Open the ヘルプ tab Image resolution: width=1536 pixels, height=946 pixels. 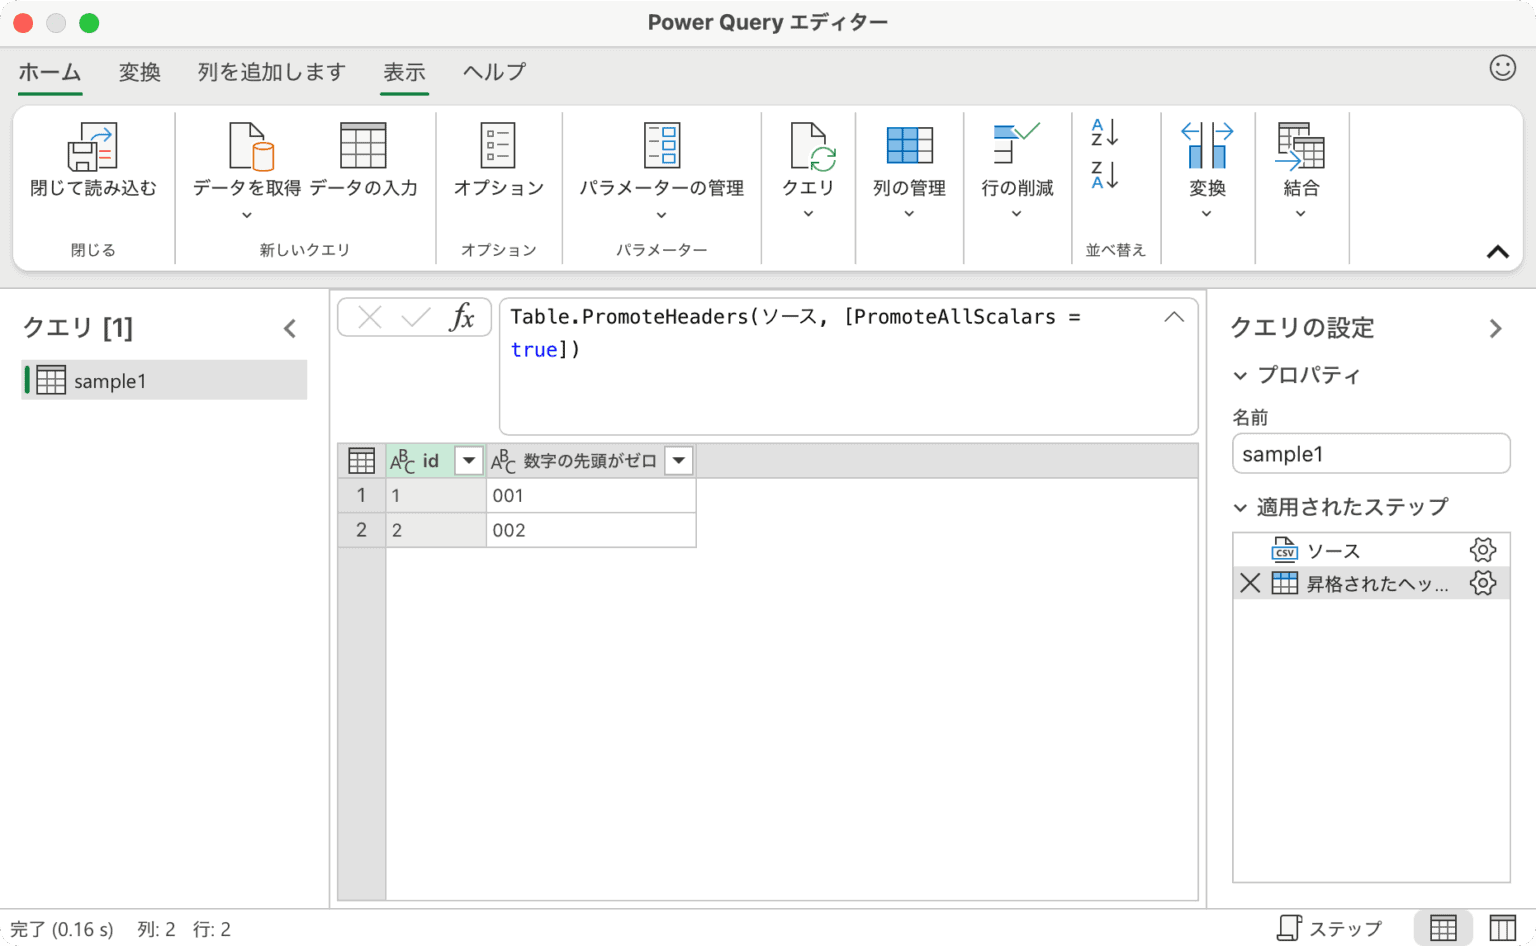click(492, 72)
